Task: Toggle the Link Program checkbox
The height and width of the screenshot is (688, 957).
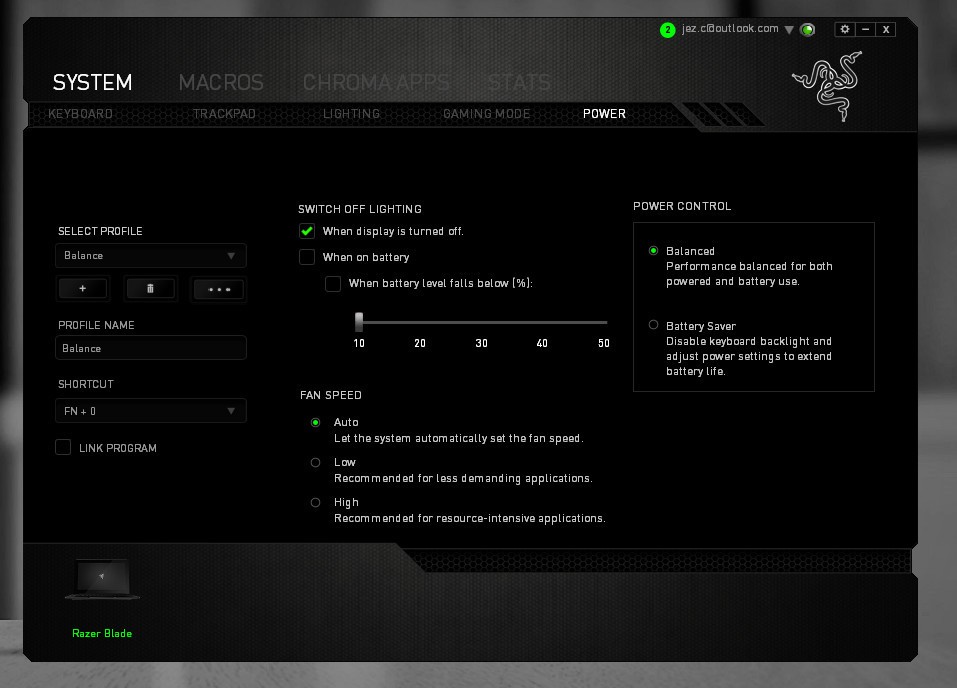Action: point(63,447)
